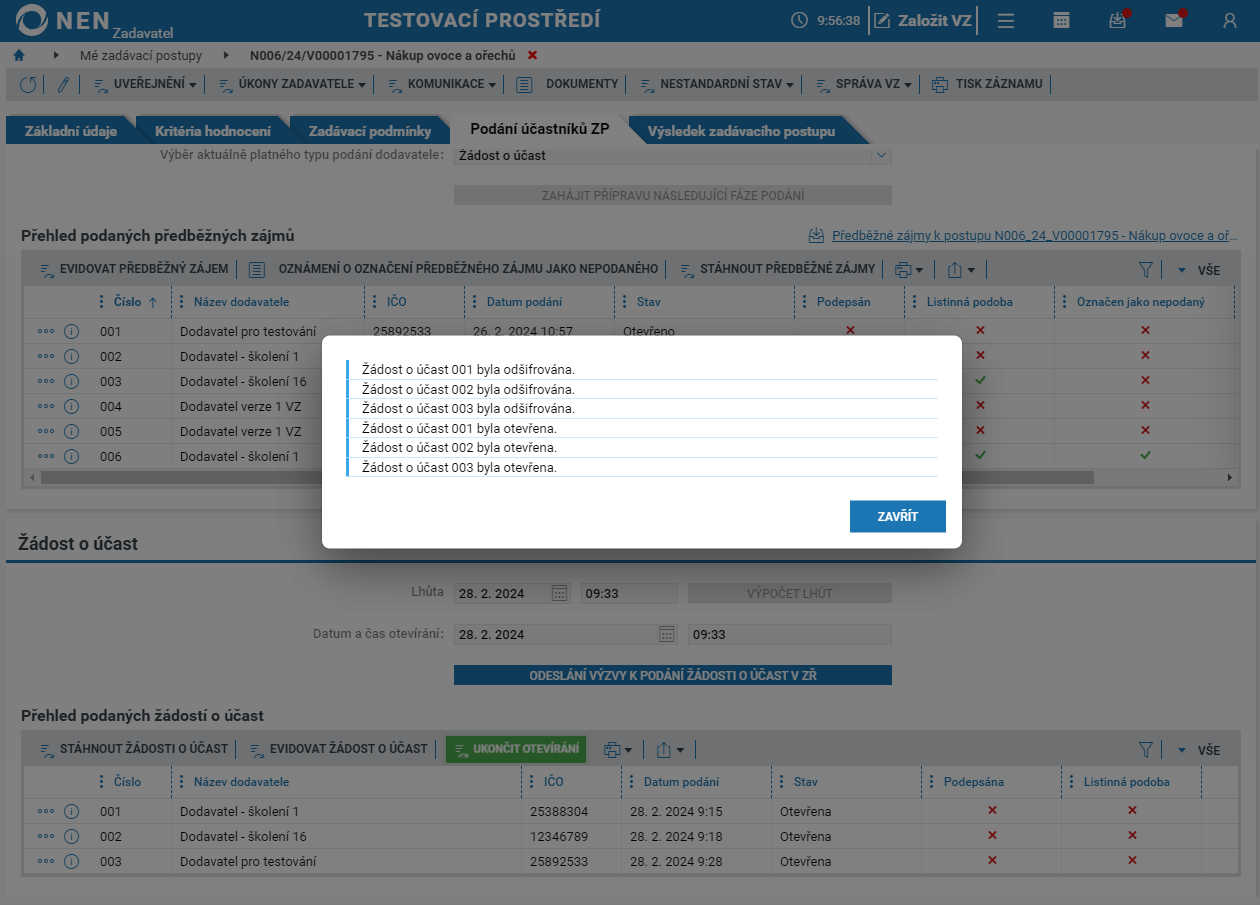This screenshot has width=1260, height=905.
Task: Click the refresh icon in toolbar
Action: (x=28, y=85)
